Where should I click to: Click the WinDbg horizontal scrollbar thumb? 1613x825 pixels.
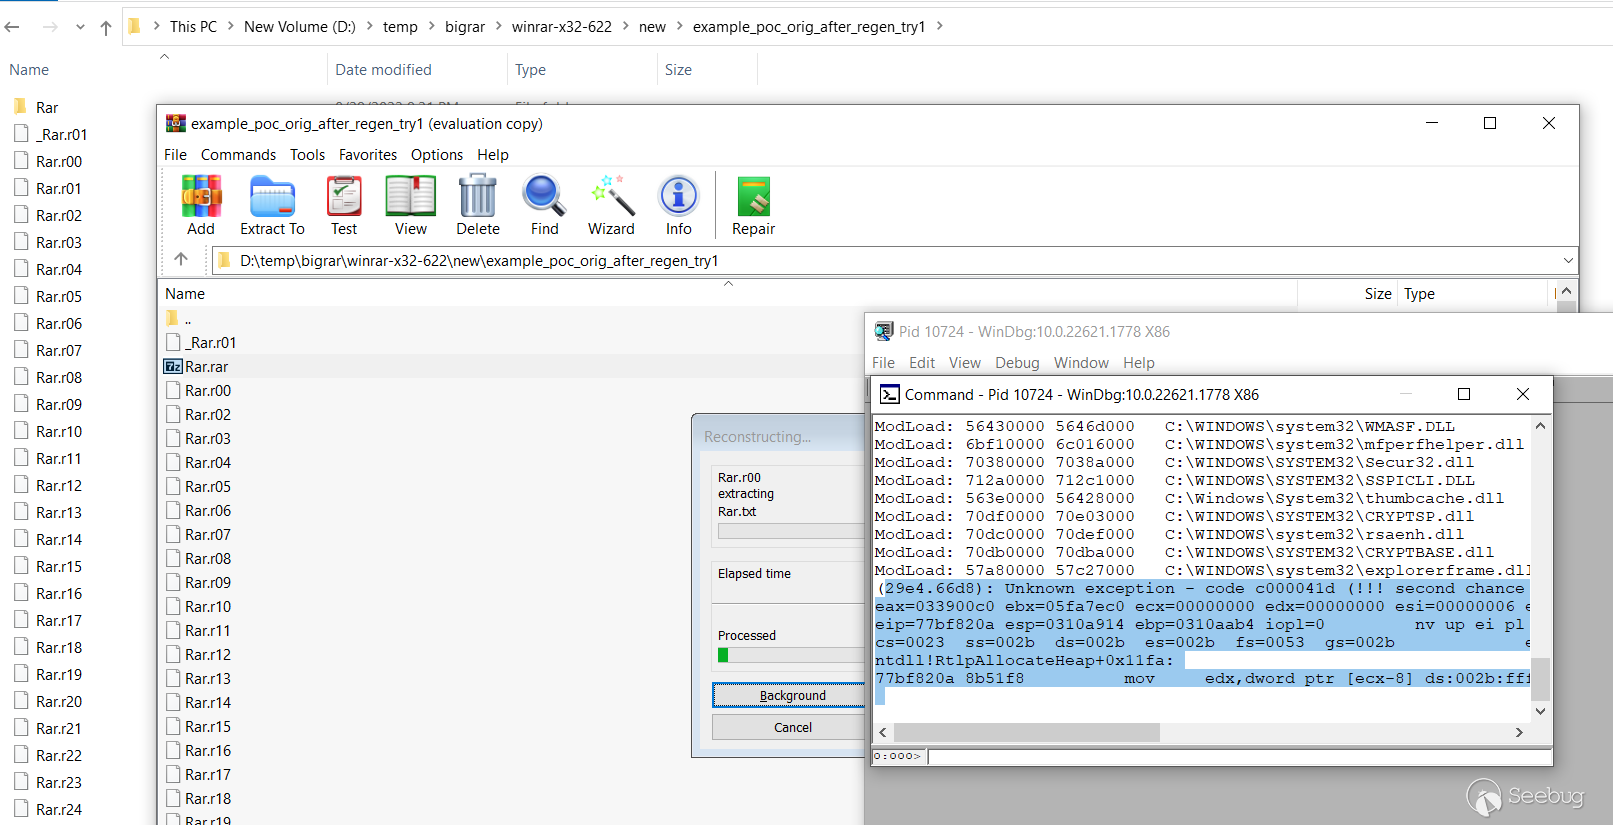1027,733
